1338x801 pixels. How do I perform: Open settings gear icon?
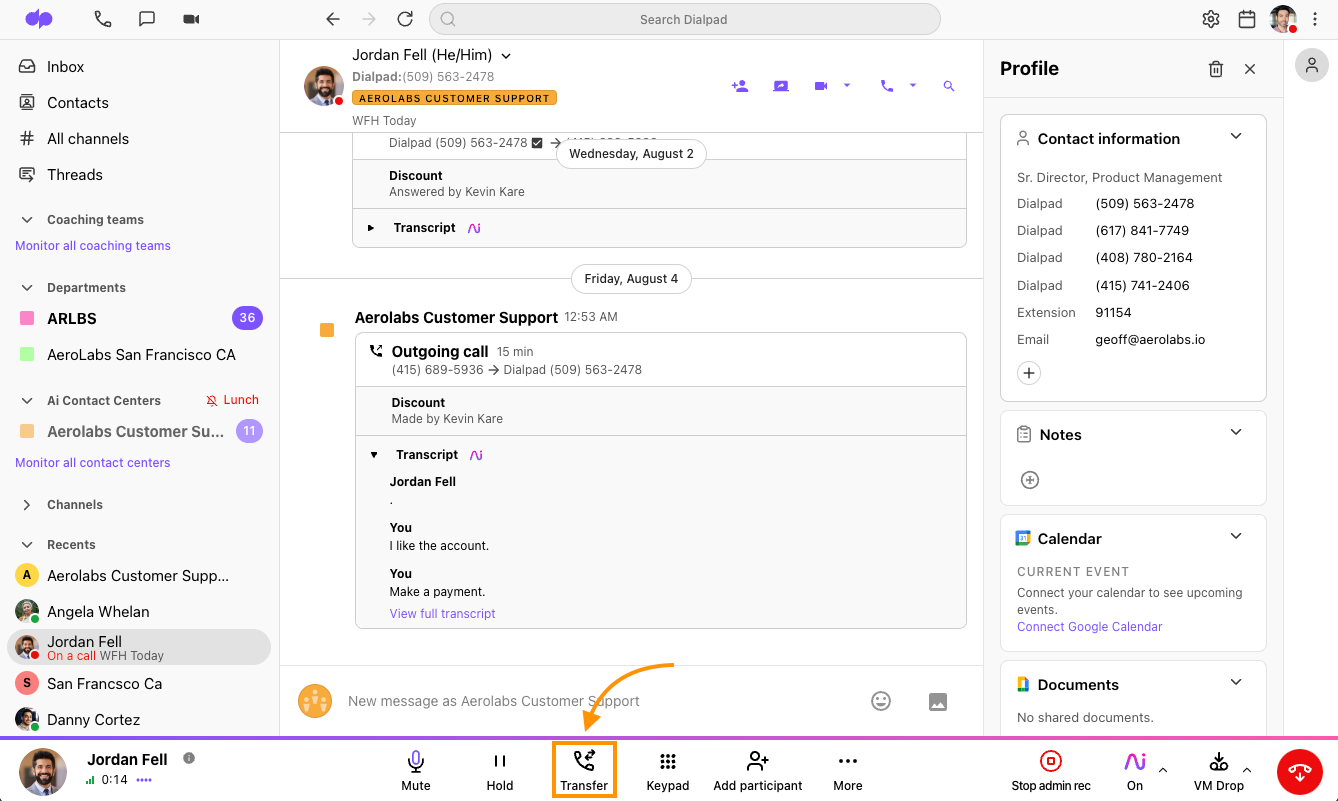point(1211,19)
